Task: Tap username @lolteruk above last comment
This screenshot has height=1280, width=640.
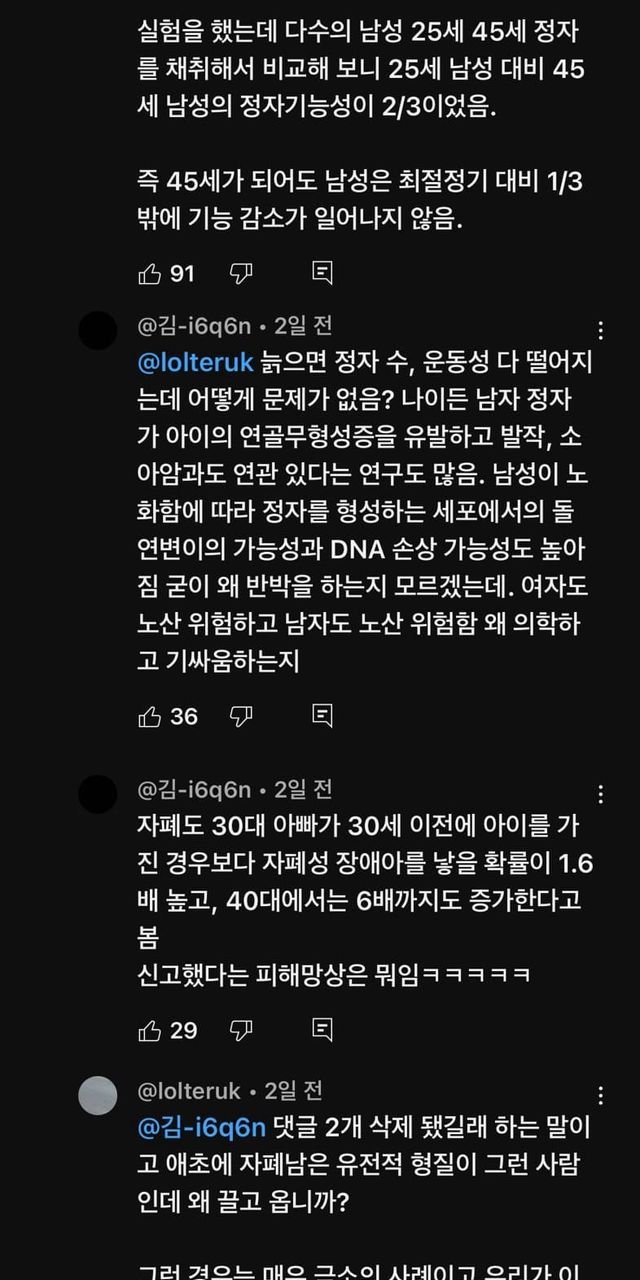Action: 187,1090
